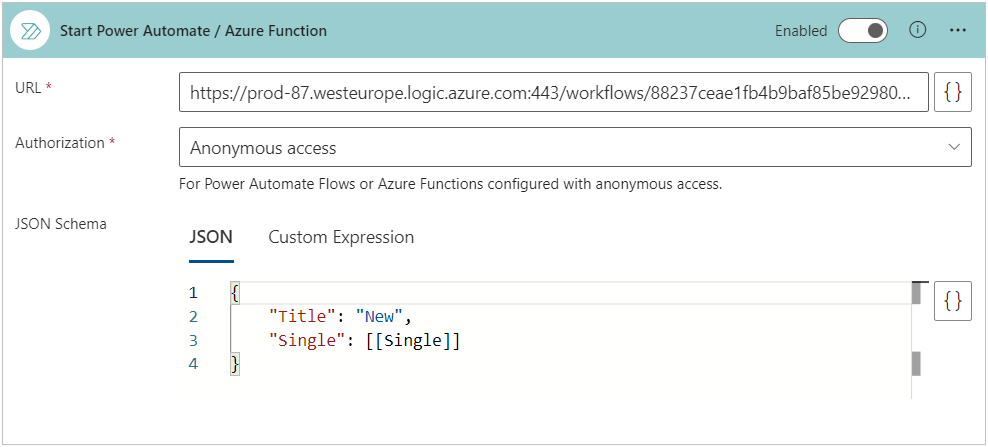
Task: Click the Power Automate action icon in header
Action: [x=30, y=31]
